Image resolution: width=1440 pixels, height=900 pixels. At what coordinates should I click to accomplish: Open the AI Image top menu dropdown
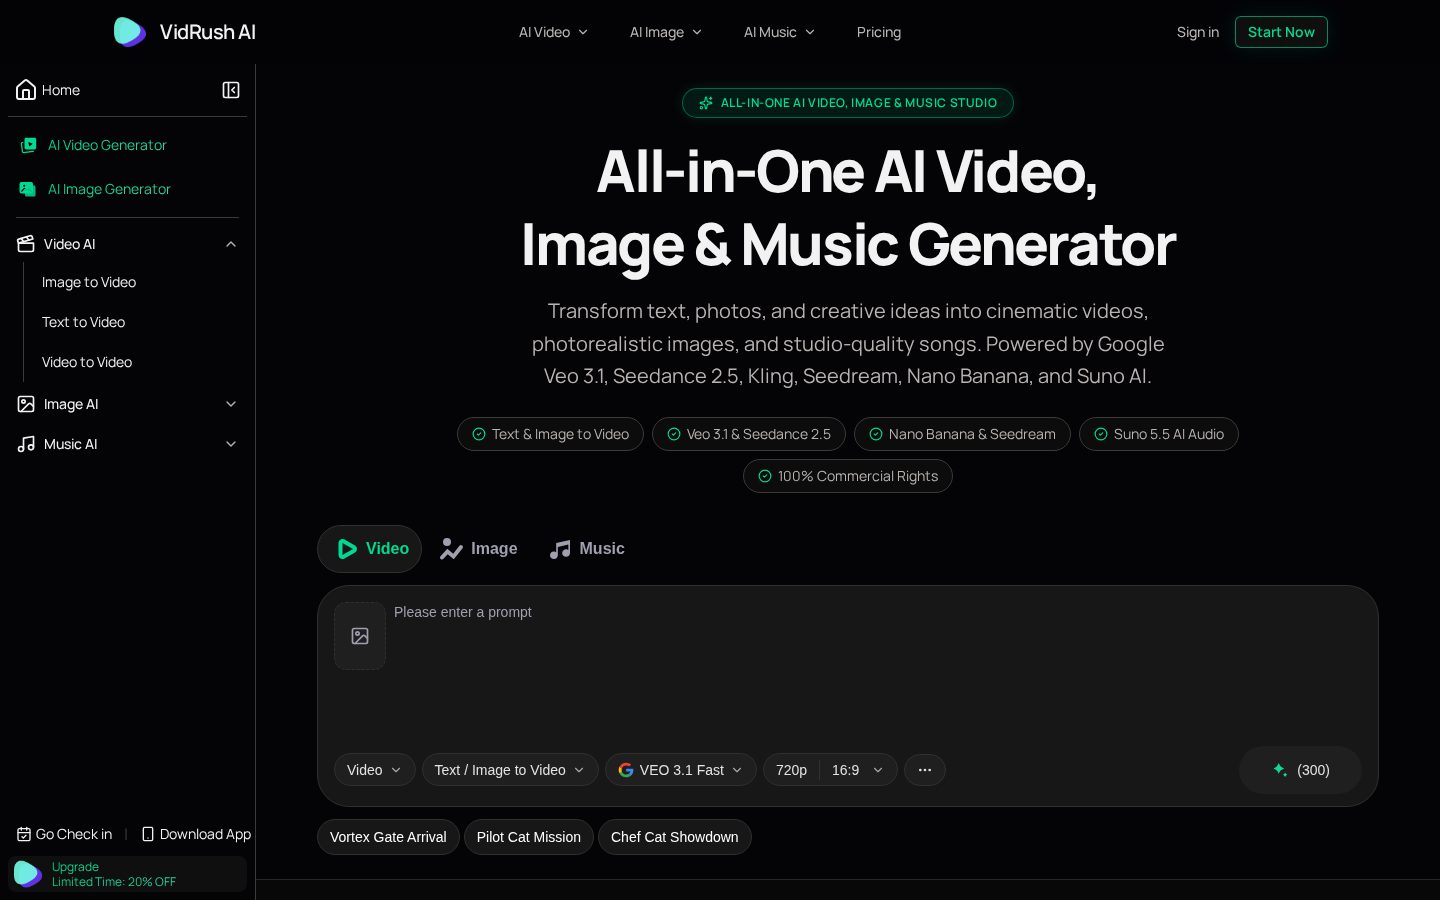coord(666,32)
